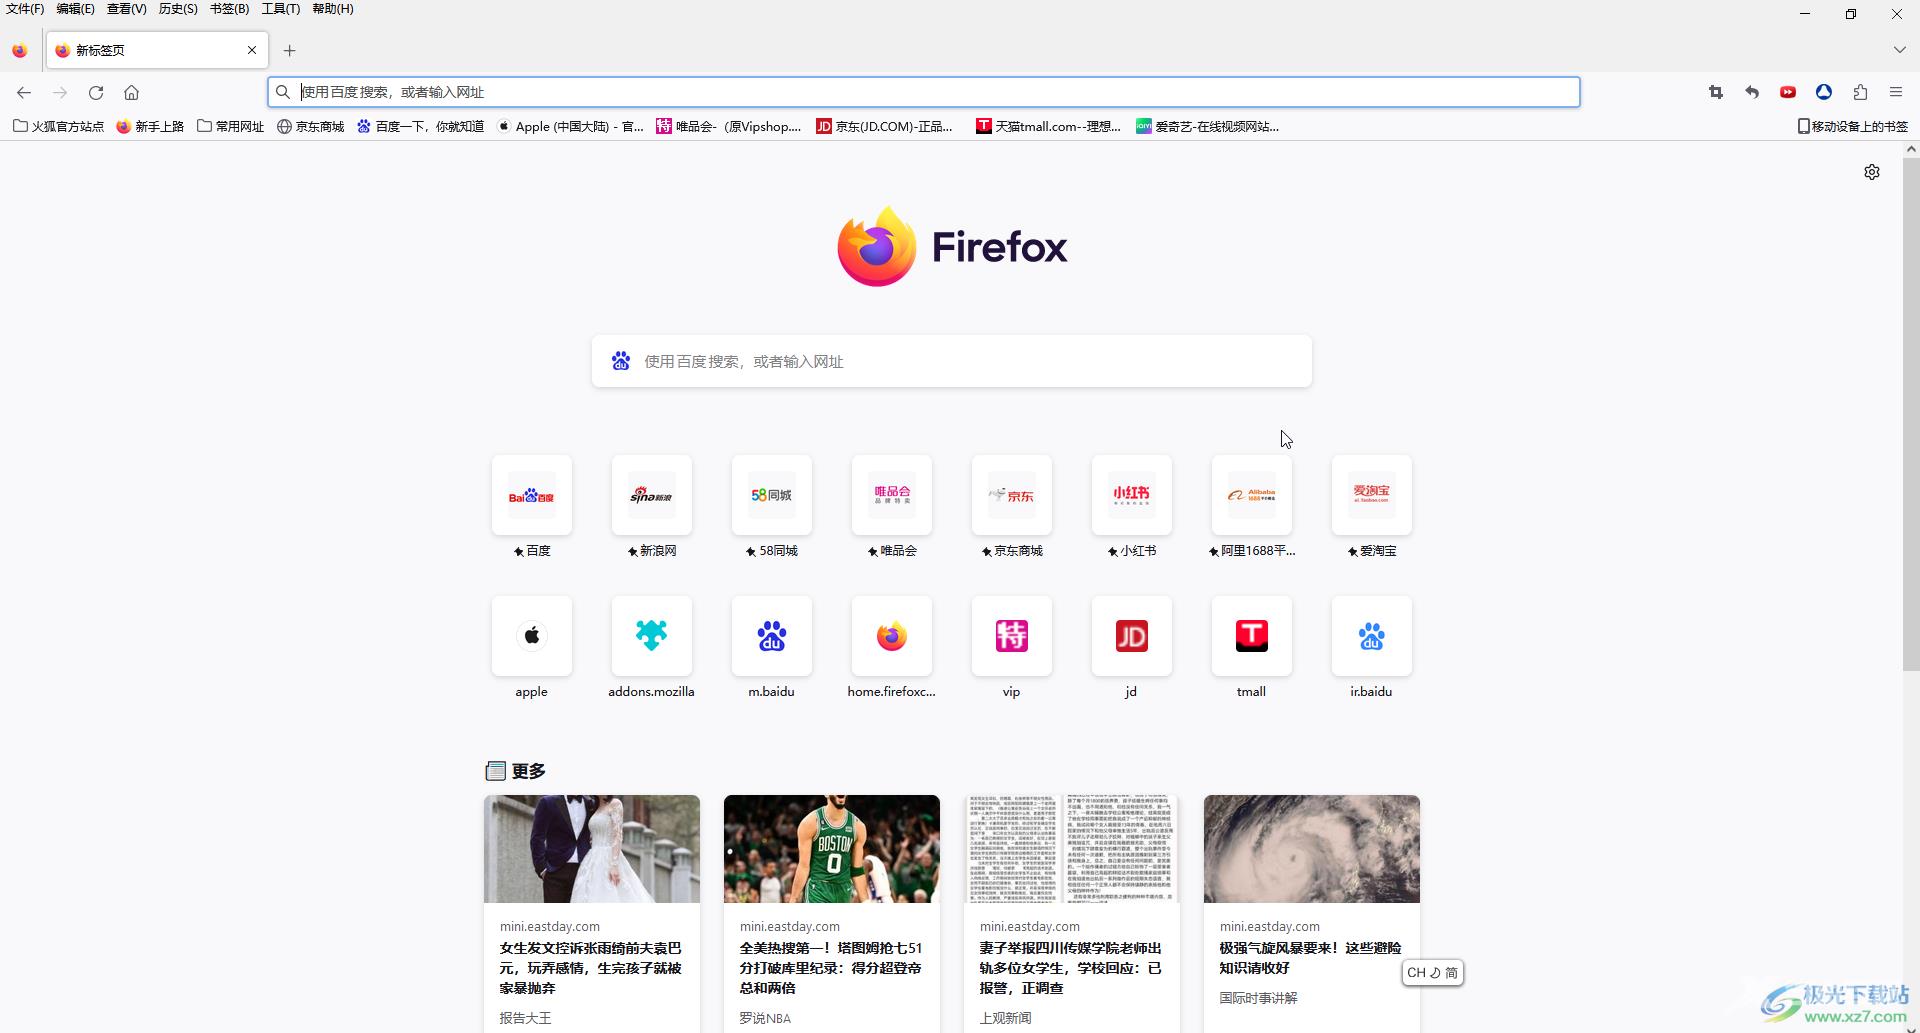
Task: Open the 新浪网 shortcut tile
Action: [652, 495]
